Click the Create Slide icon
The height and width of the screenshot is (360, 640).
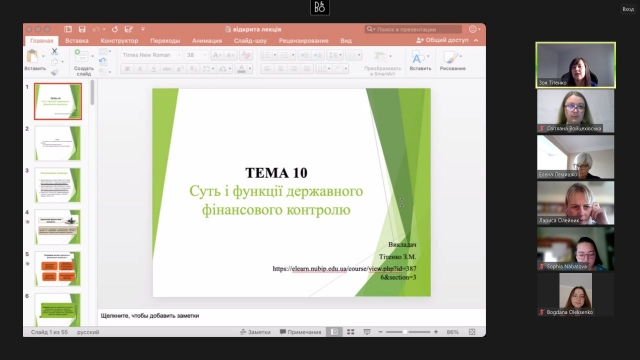coord(81,56)
